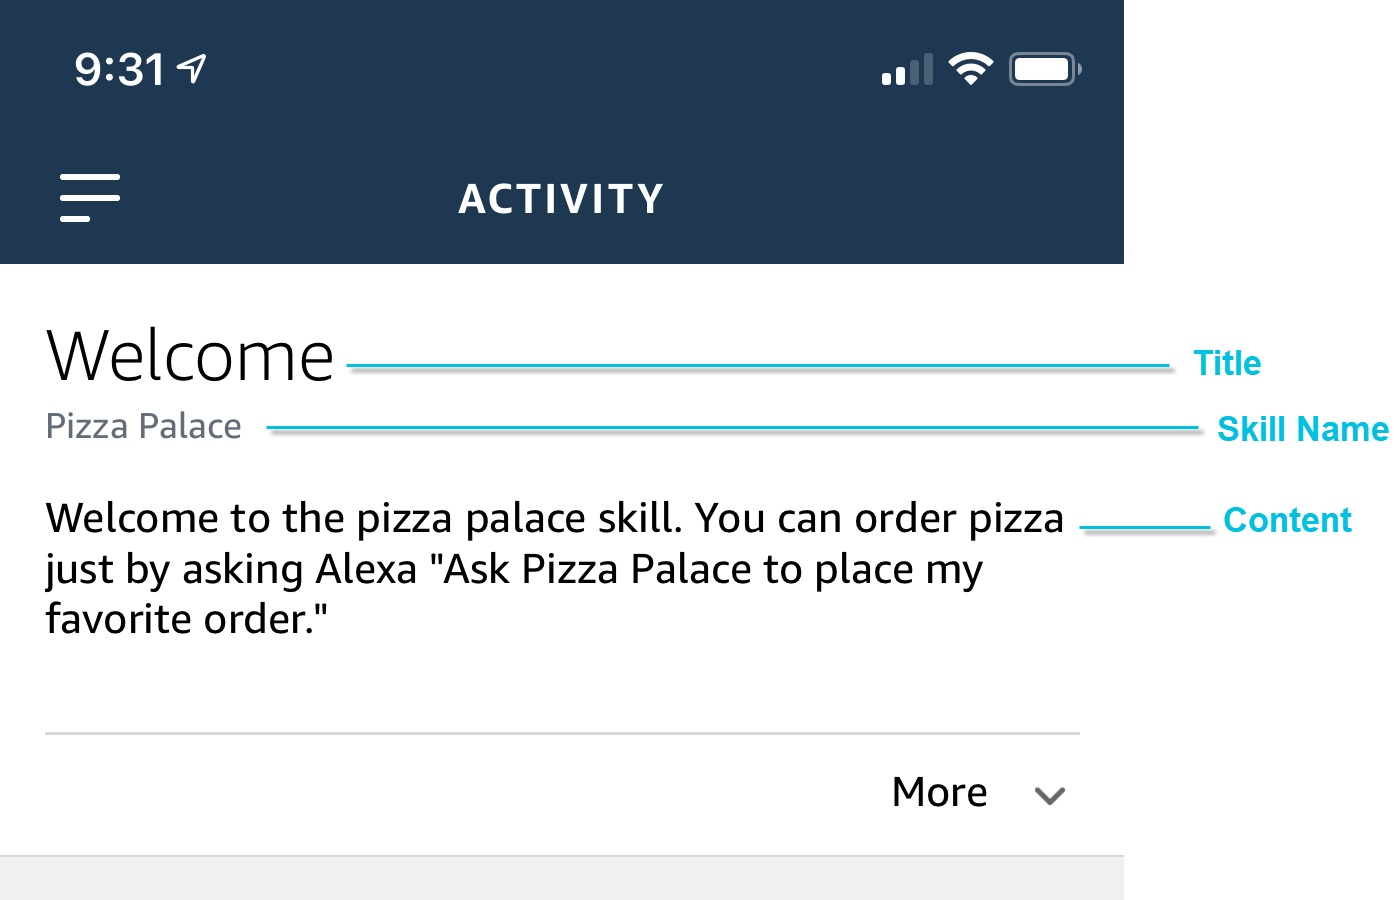The height and width of the screenshot is (900, 1395).
Task: Select the Welcome card title
Action: pos(190,356)
